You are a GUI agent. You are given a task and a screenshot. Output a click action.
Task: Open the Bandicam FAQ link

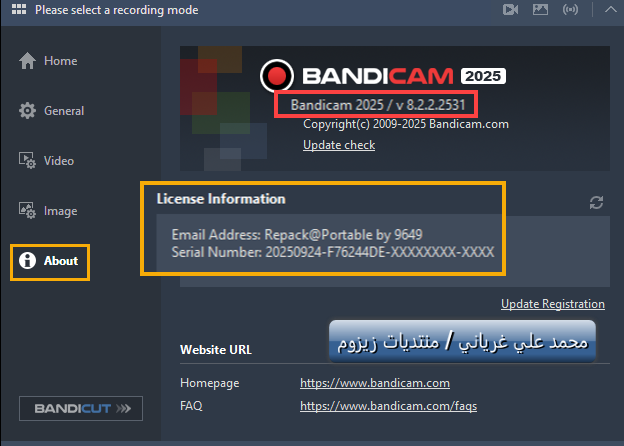tap(388, 406)
